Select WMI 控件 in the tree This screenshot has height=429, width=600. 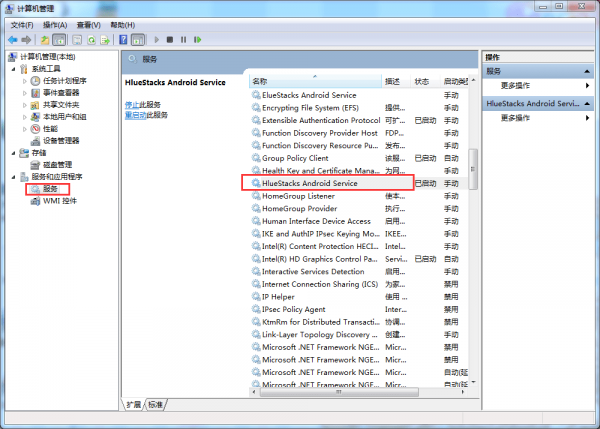[x=60, y=201]
